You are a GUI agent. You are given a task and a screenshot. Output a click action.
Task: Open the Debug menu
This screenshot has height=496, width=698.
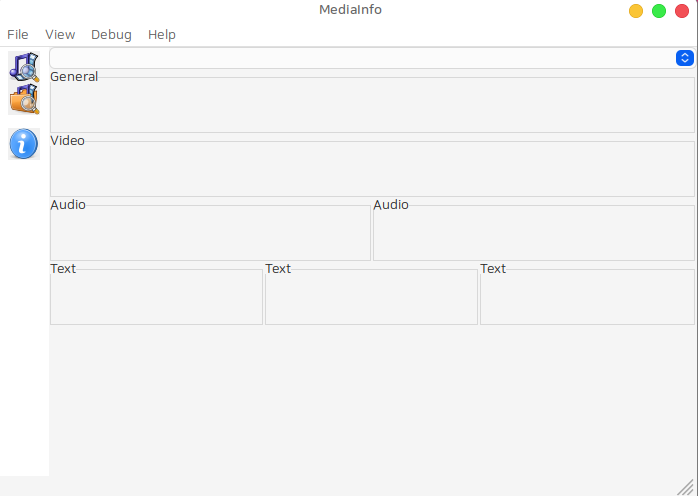point(111,34)
